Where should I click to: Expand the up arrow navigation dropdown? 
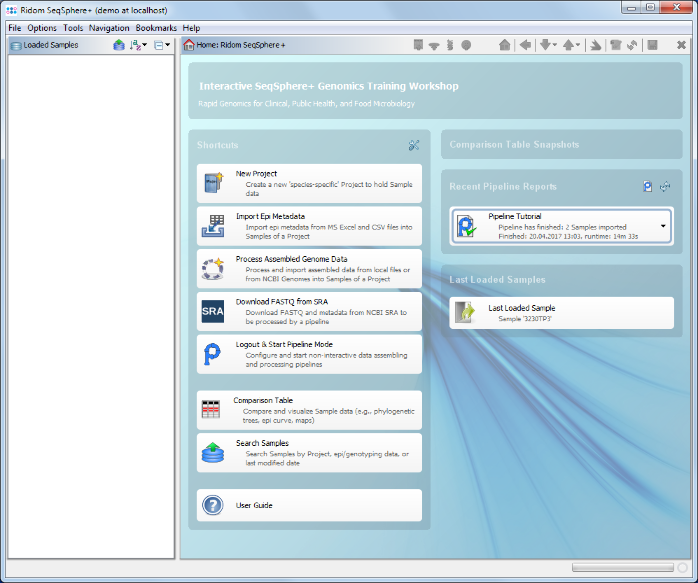pos(578,45)
